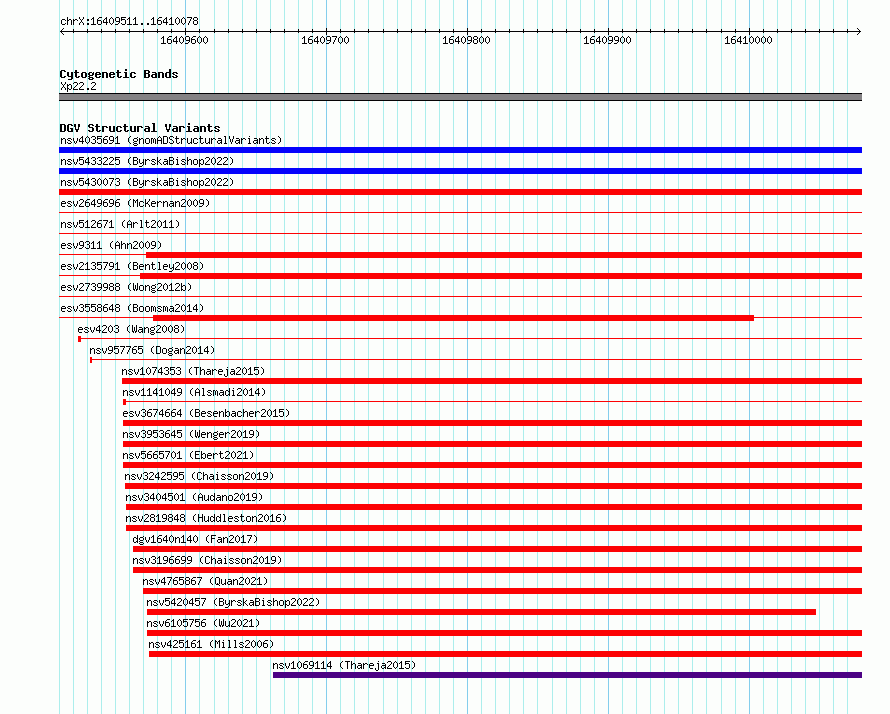This screenshot has width=890, height=714.
Task: Click the gray Xp22.2 cytogenetic band bar
Action: click(460, 97)
